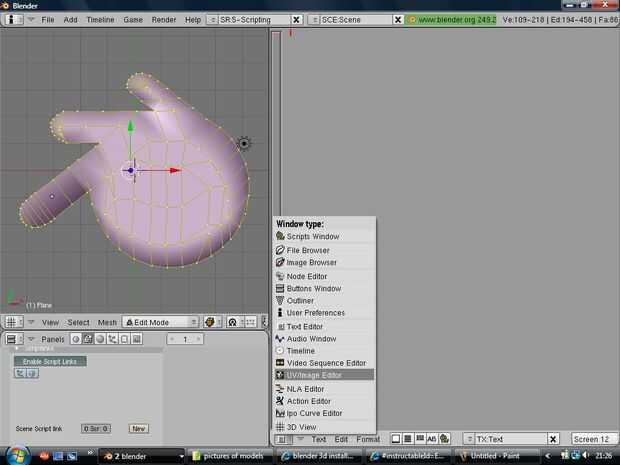Image resolution: width=620 pixels, height=465 pixels.
Task: Toggle line numbers in text editor
Action: pyautogui.click(x=408, y=439)
